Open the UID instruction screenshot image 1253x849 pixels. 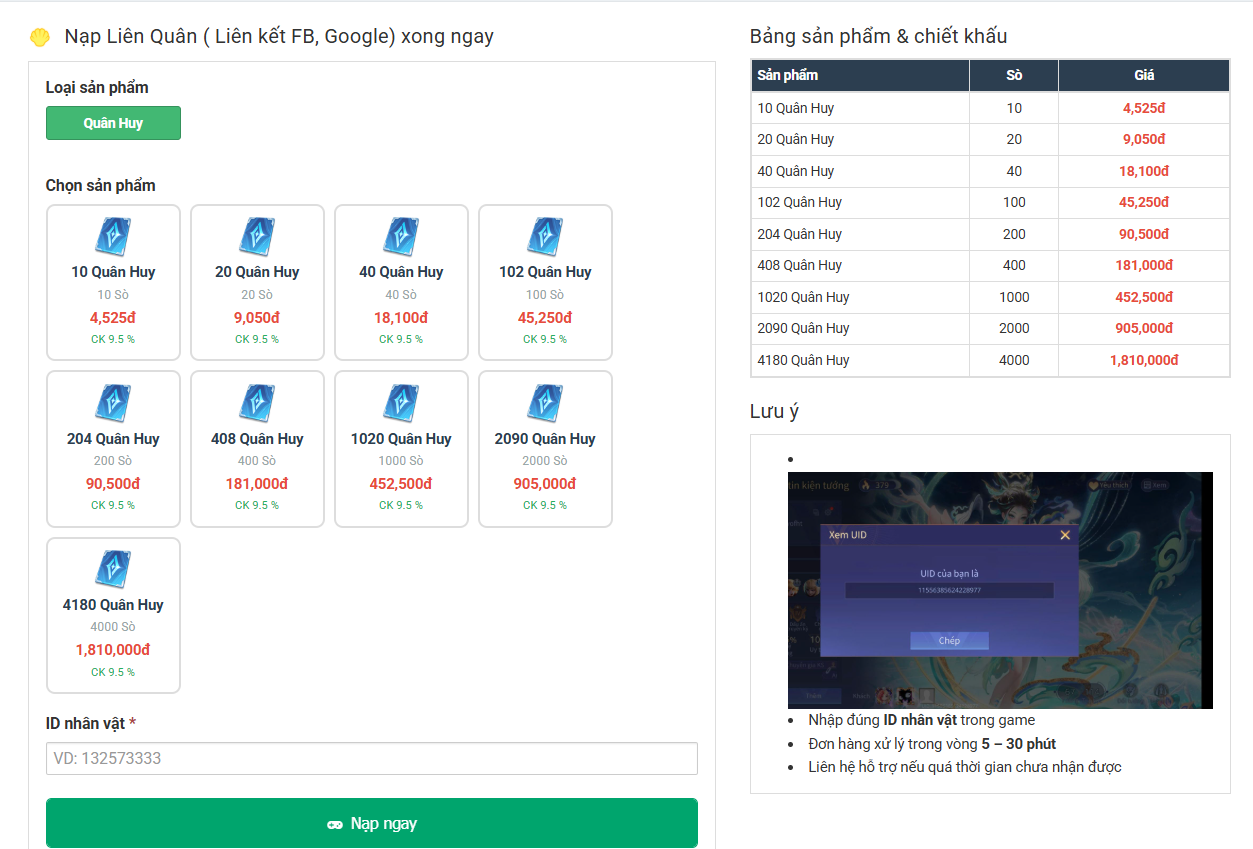1000,590
